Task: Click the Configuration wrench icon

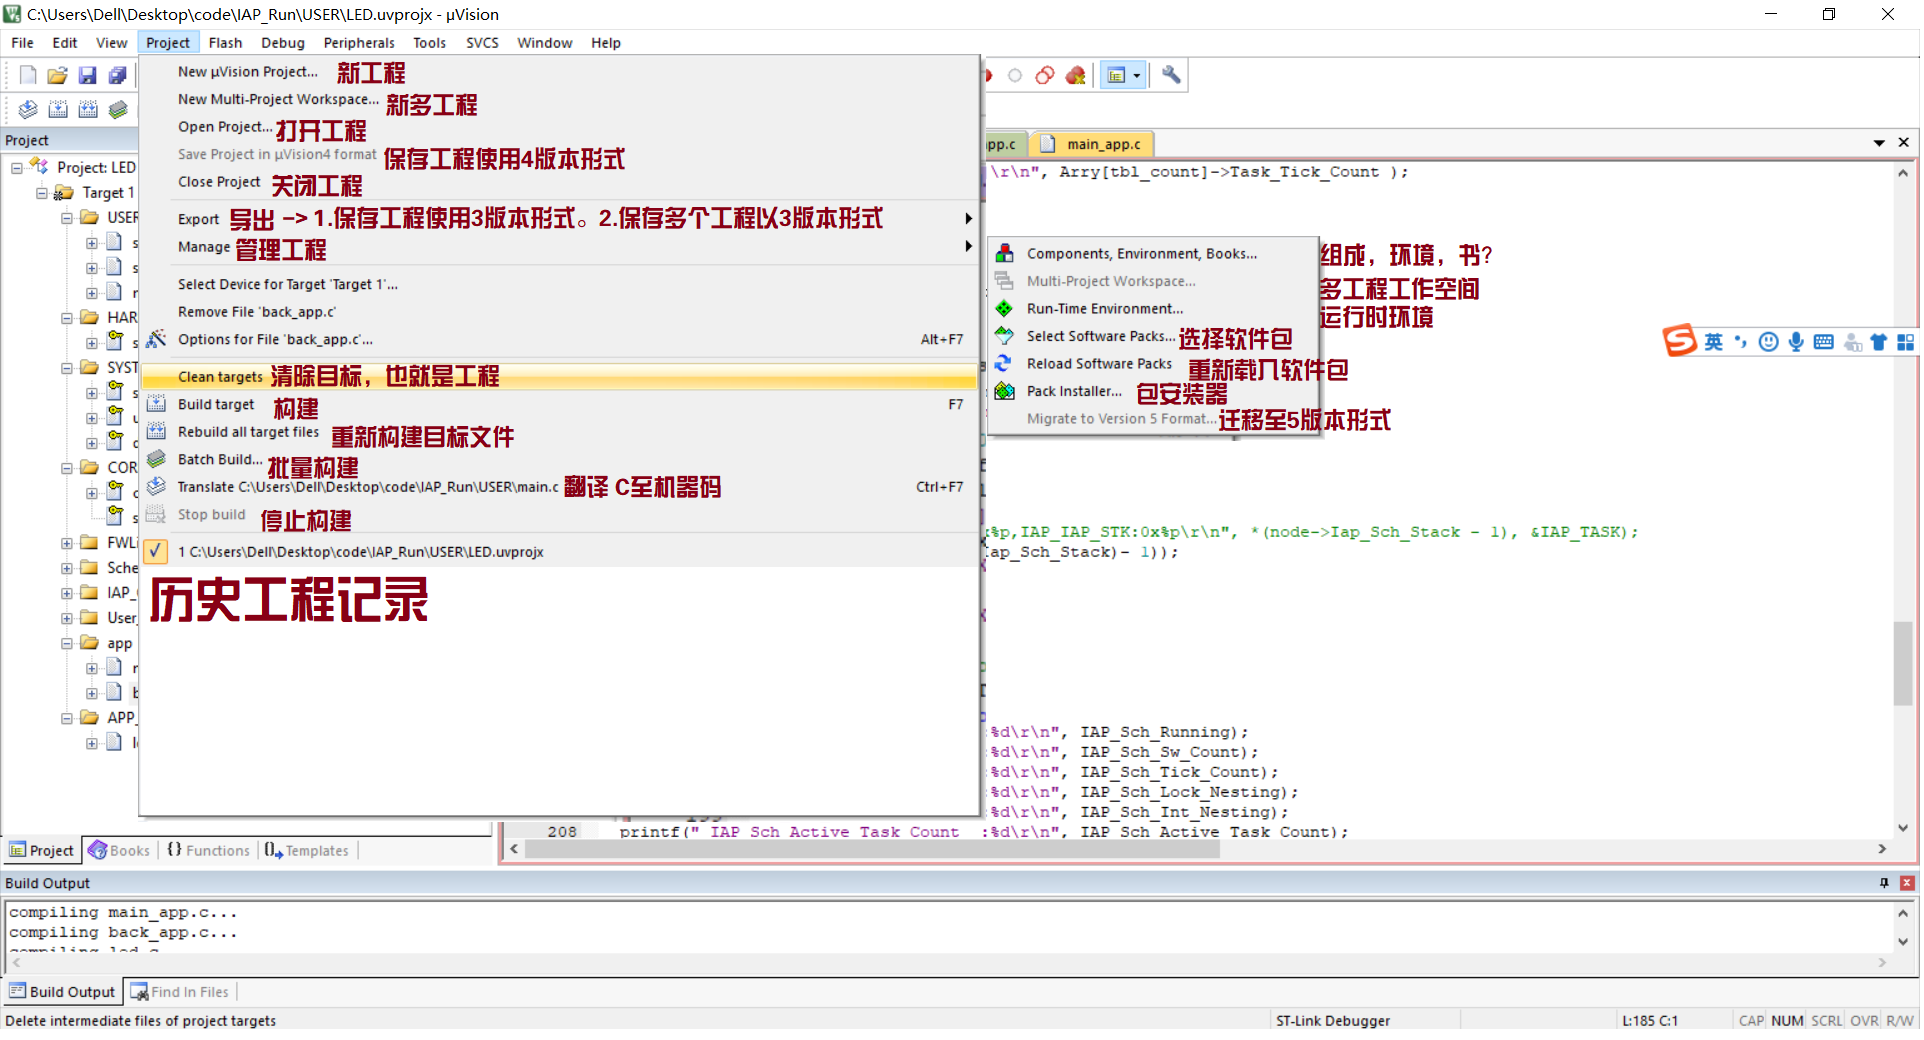Action: tap(1171, 75)
